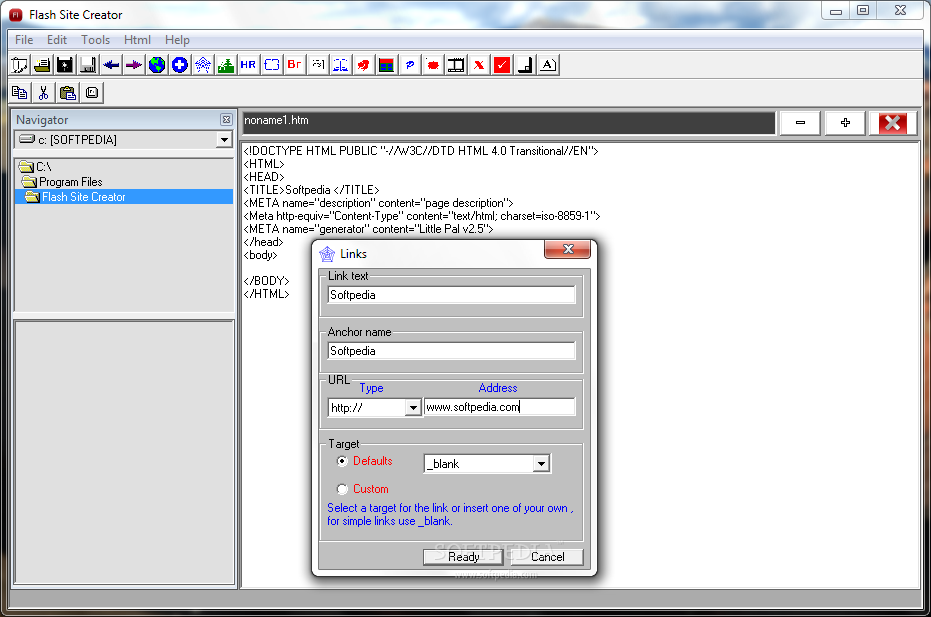This screenshot has height=617, width=931.
Task: Click the Link text input field
Action: pos(451,295)
